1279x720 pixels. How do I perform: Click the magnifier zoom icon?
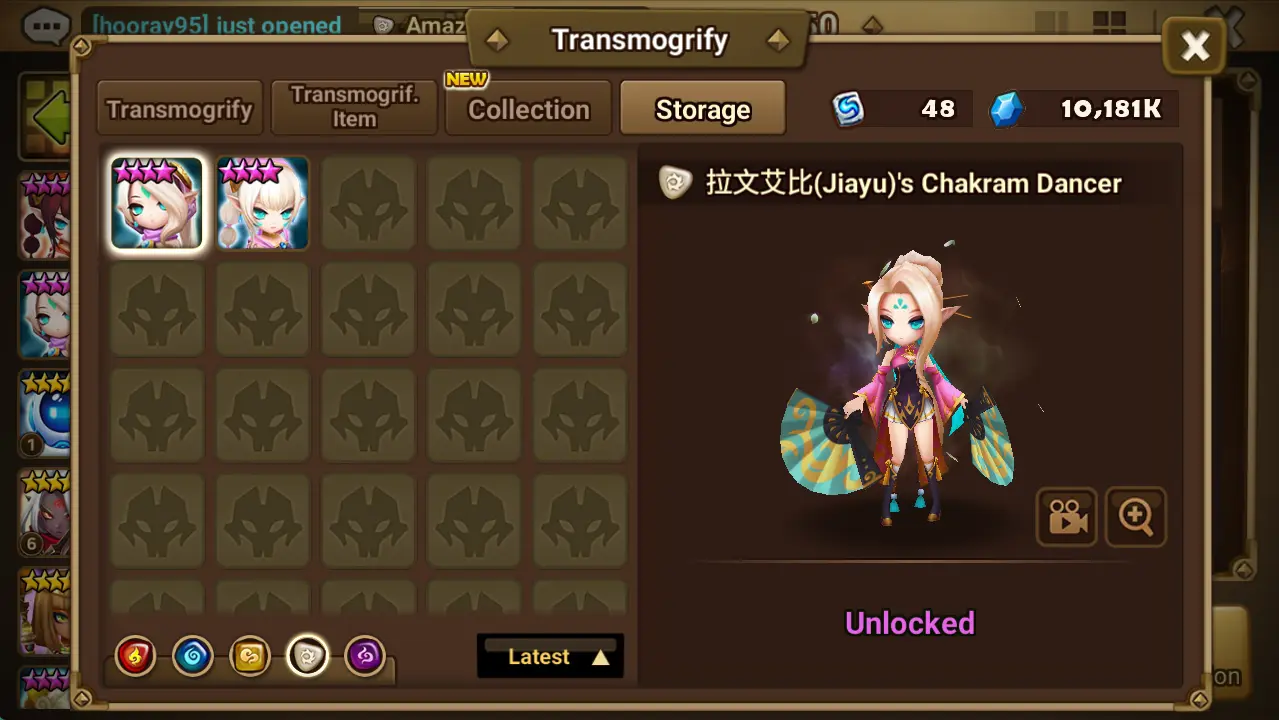(x=1136, y=517)
